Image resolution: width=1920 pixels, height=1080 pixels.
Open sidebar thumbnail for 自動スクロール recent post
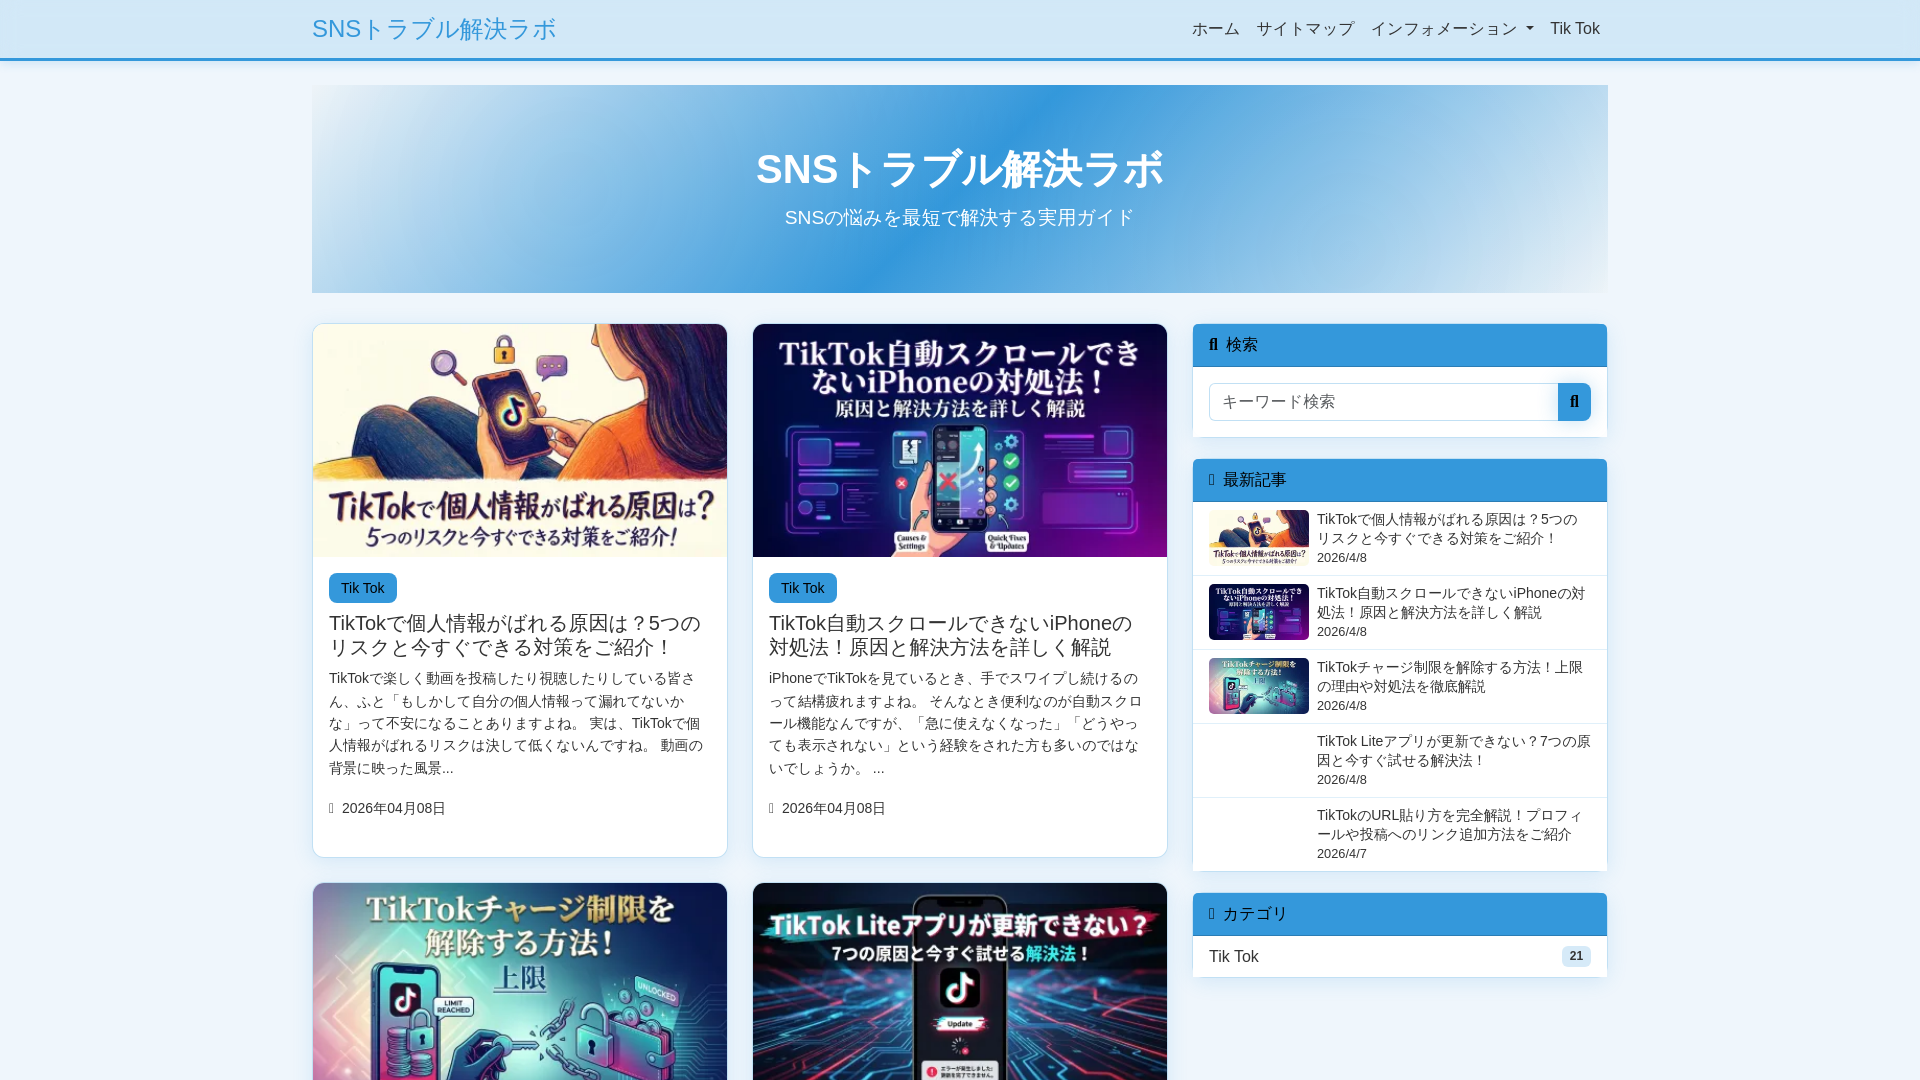1259,612
